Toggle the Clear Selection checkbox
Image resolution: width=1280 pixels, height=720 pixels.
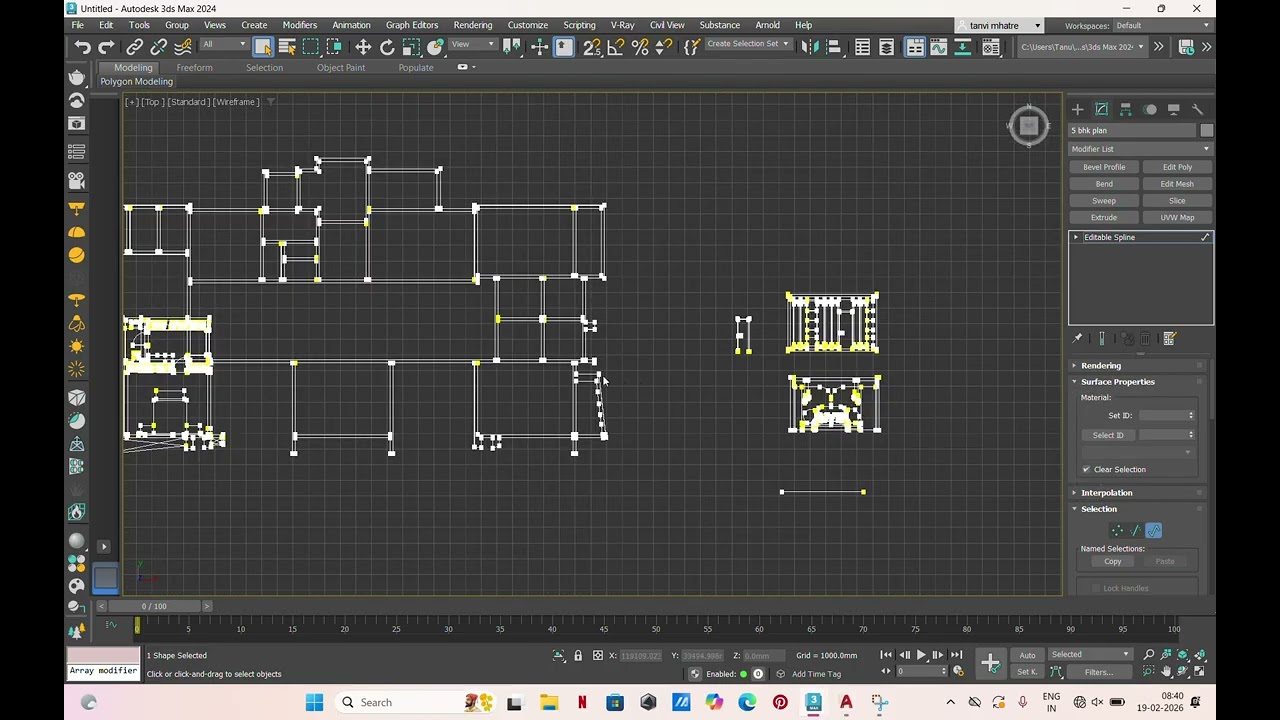point(1087,470)
